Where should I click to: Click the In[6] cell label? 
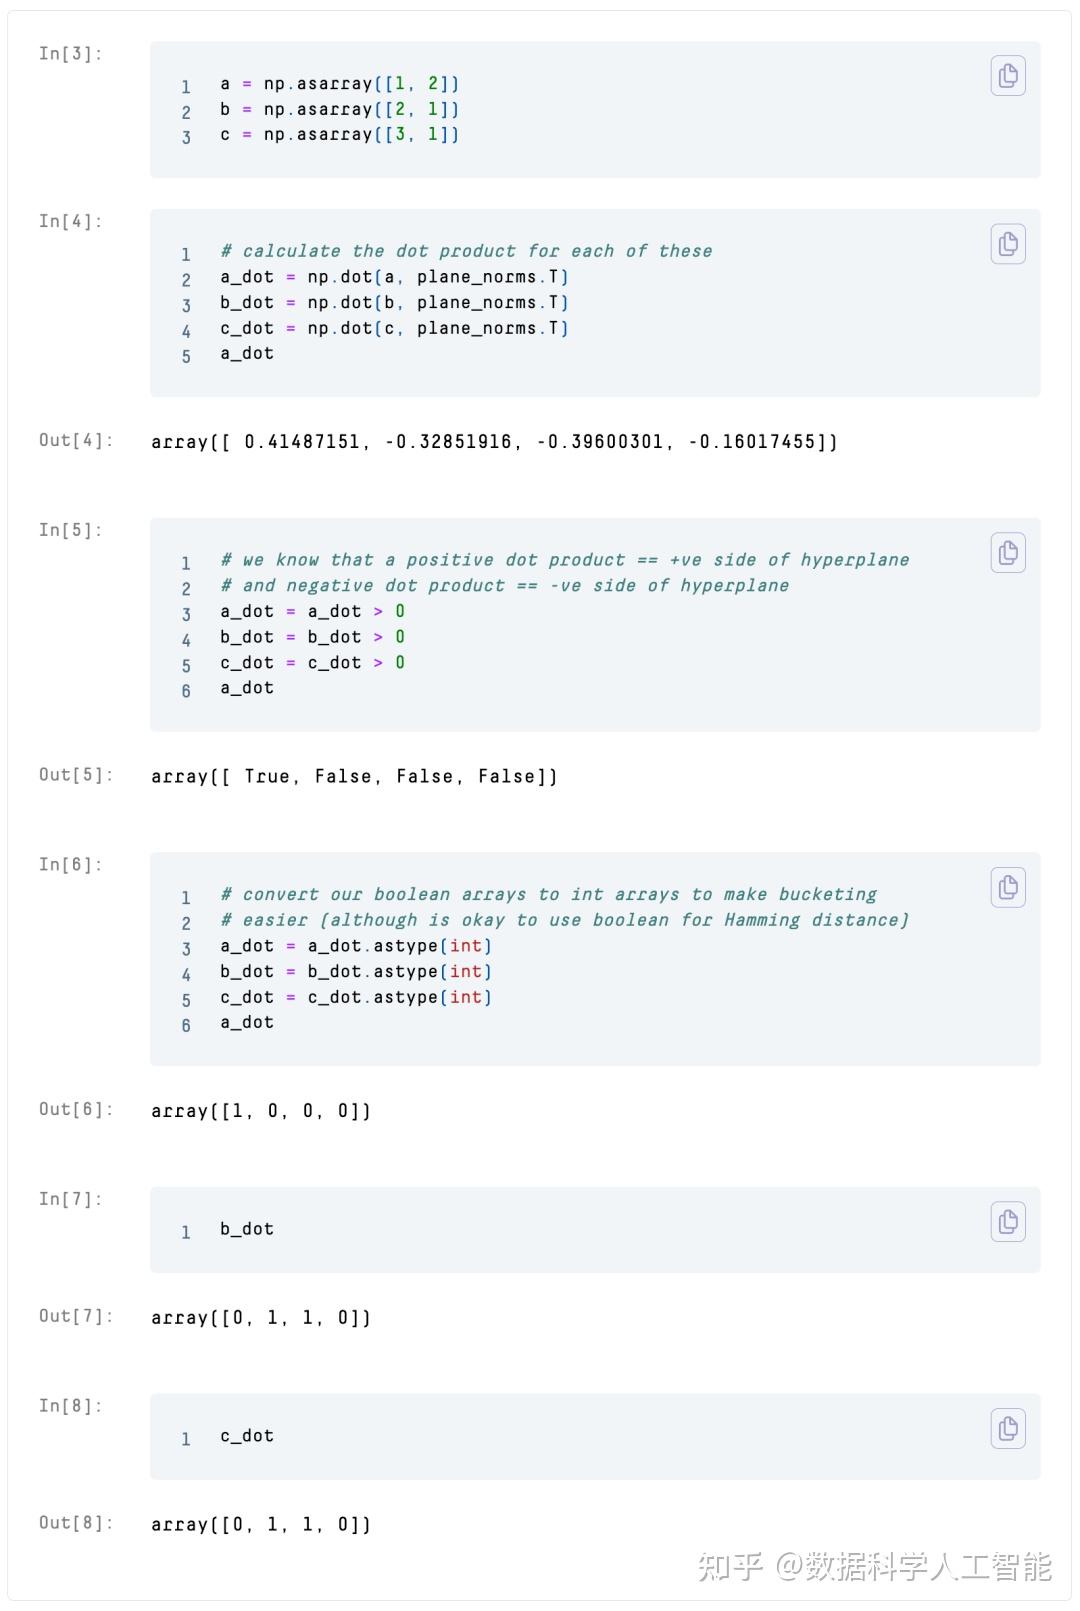pyautogui.click(x=71, y=864)
